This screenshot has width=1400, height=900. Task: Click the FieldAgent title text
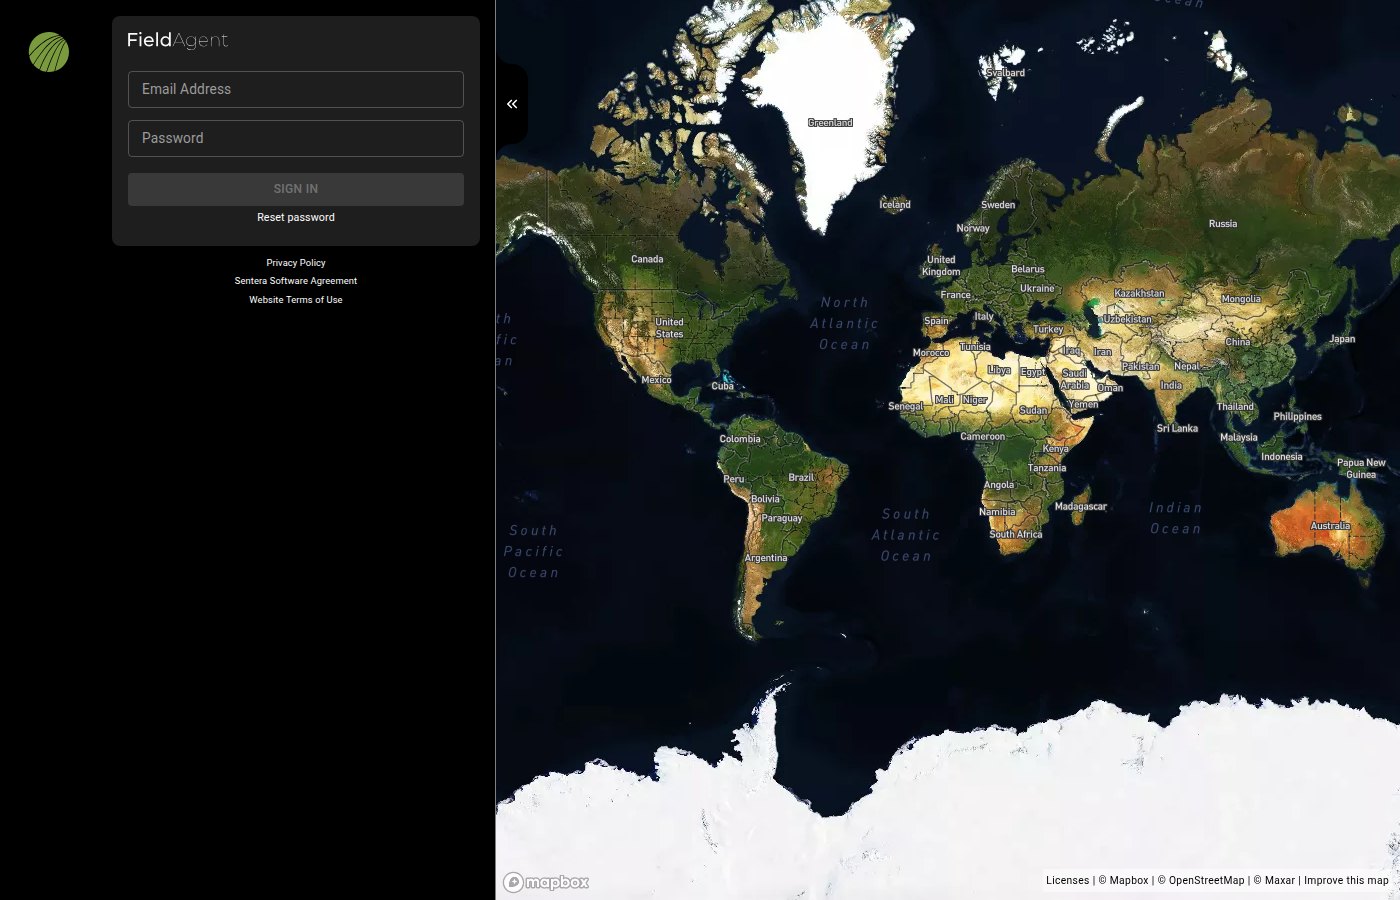click(177, 40)
